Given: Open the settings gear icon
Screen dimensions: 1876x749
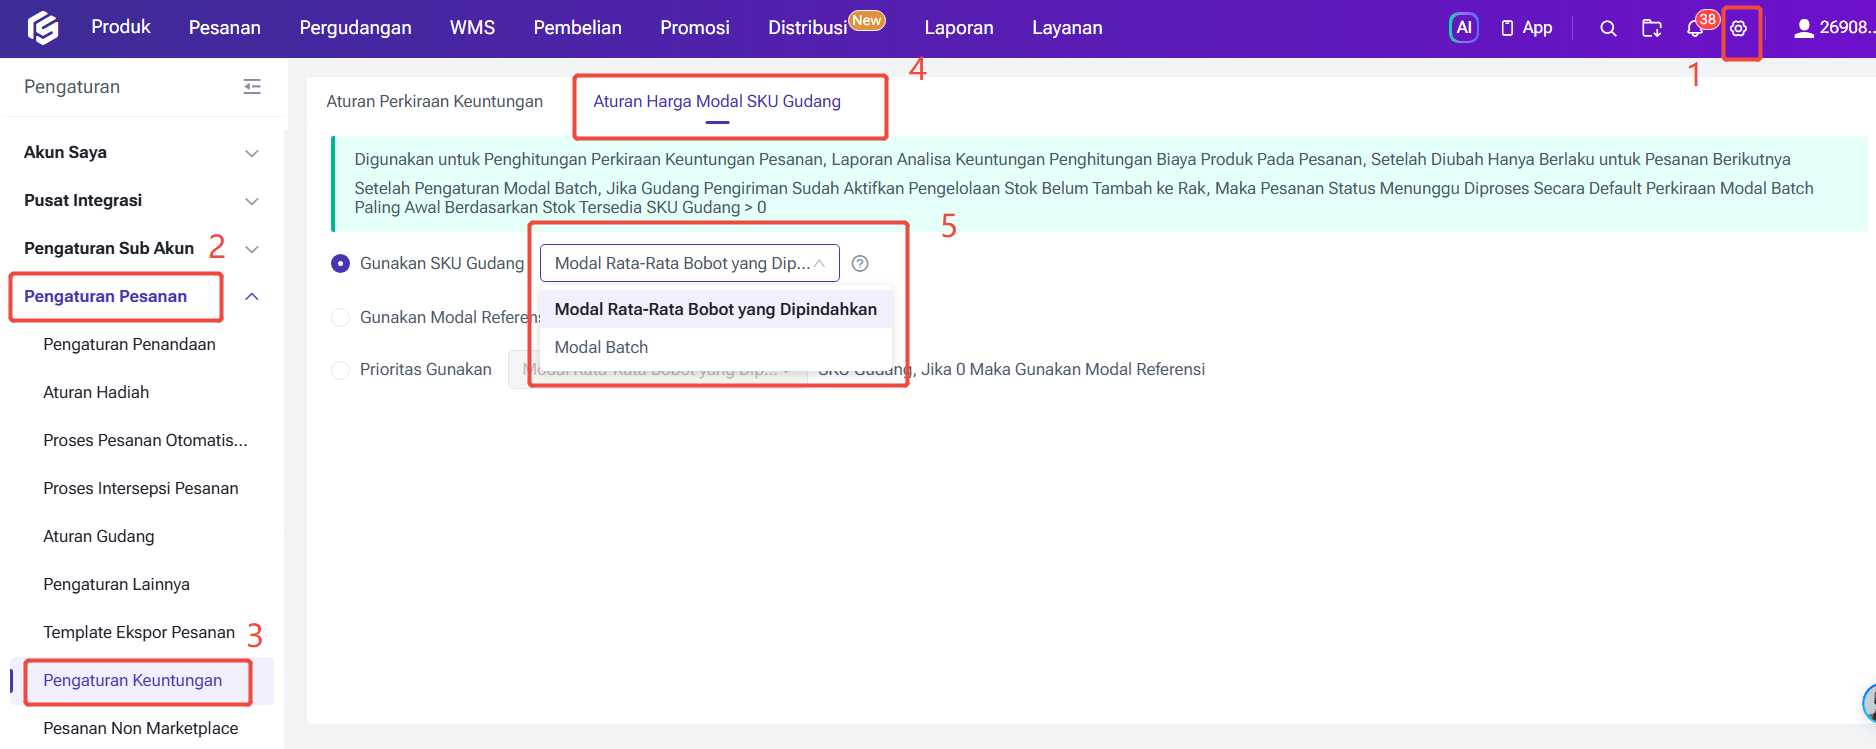Looking at the screenshot, I should point(1739,28).
